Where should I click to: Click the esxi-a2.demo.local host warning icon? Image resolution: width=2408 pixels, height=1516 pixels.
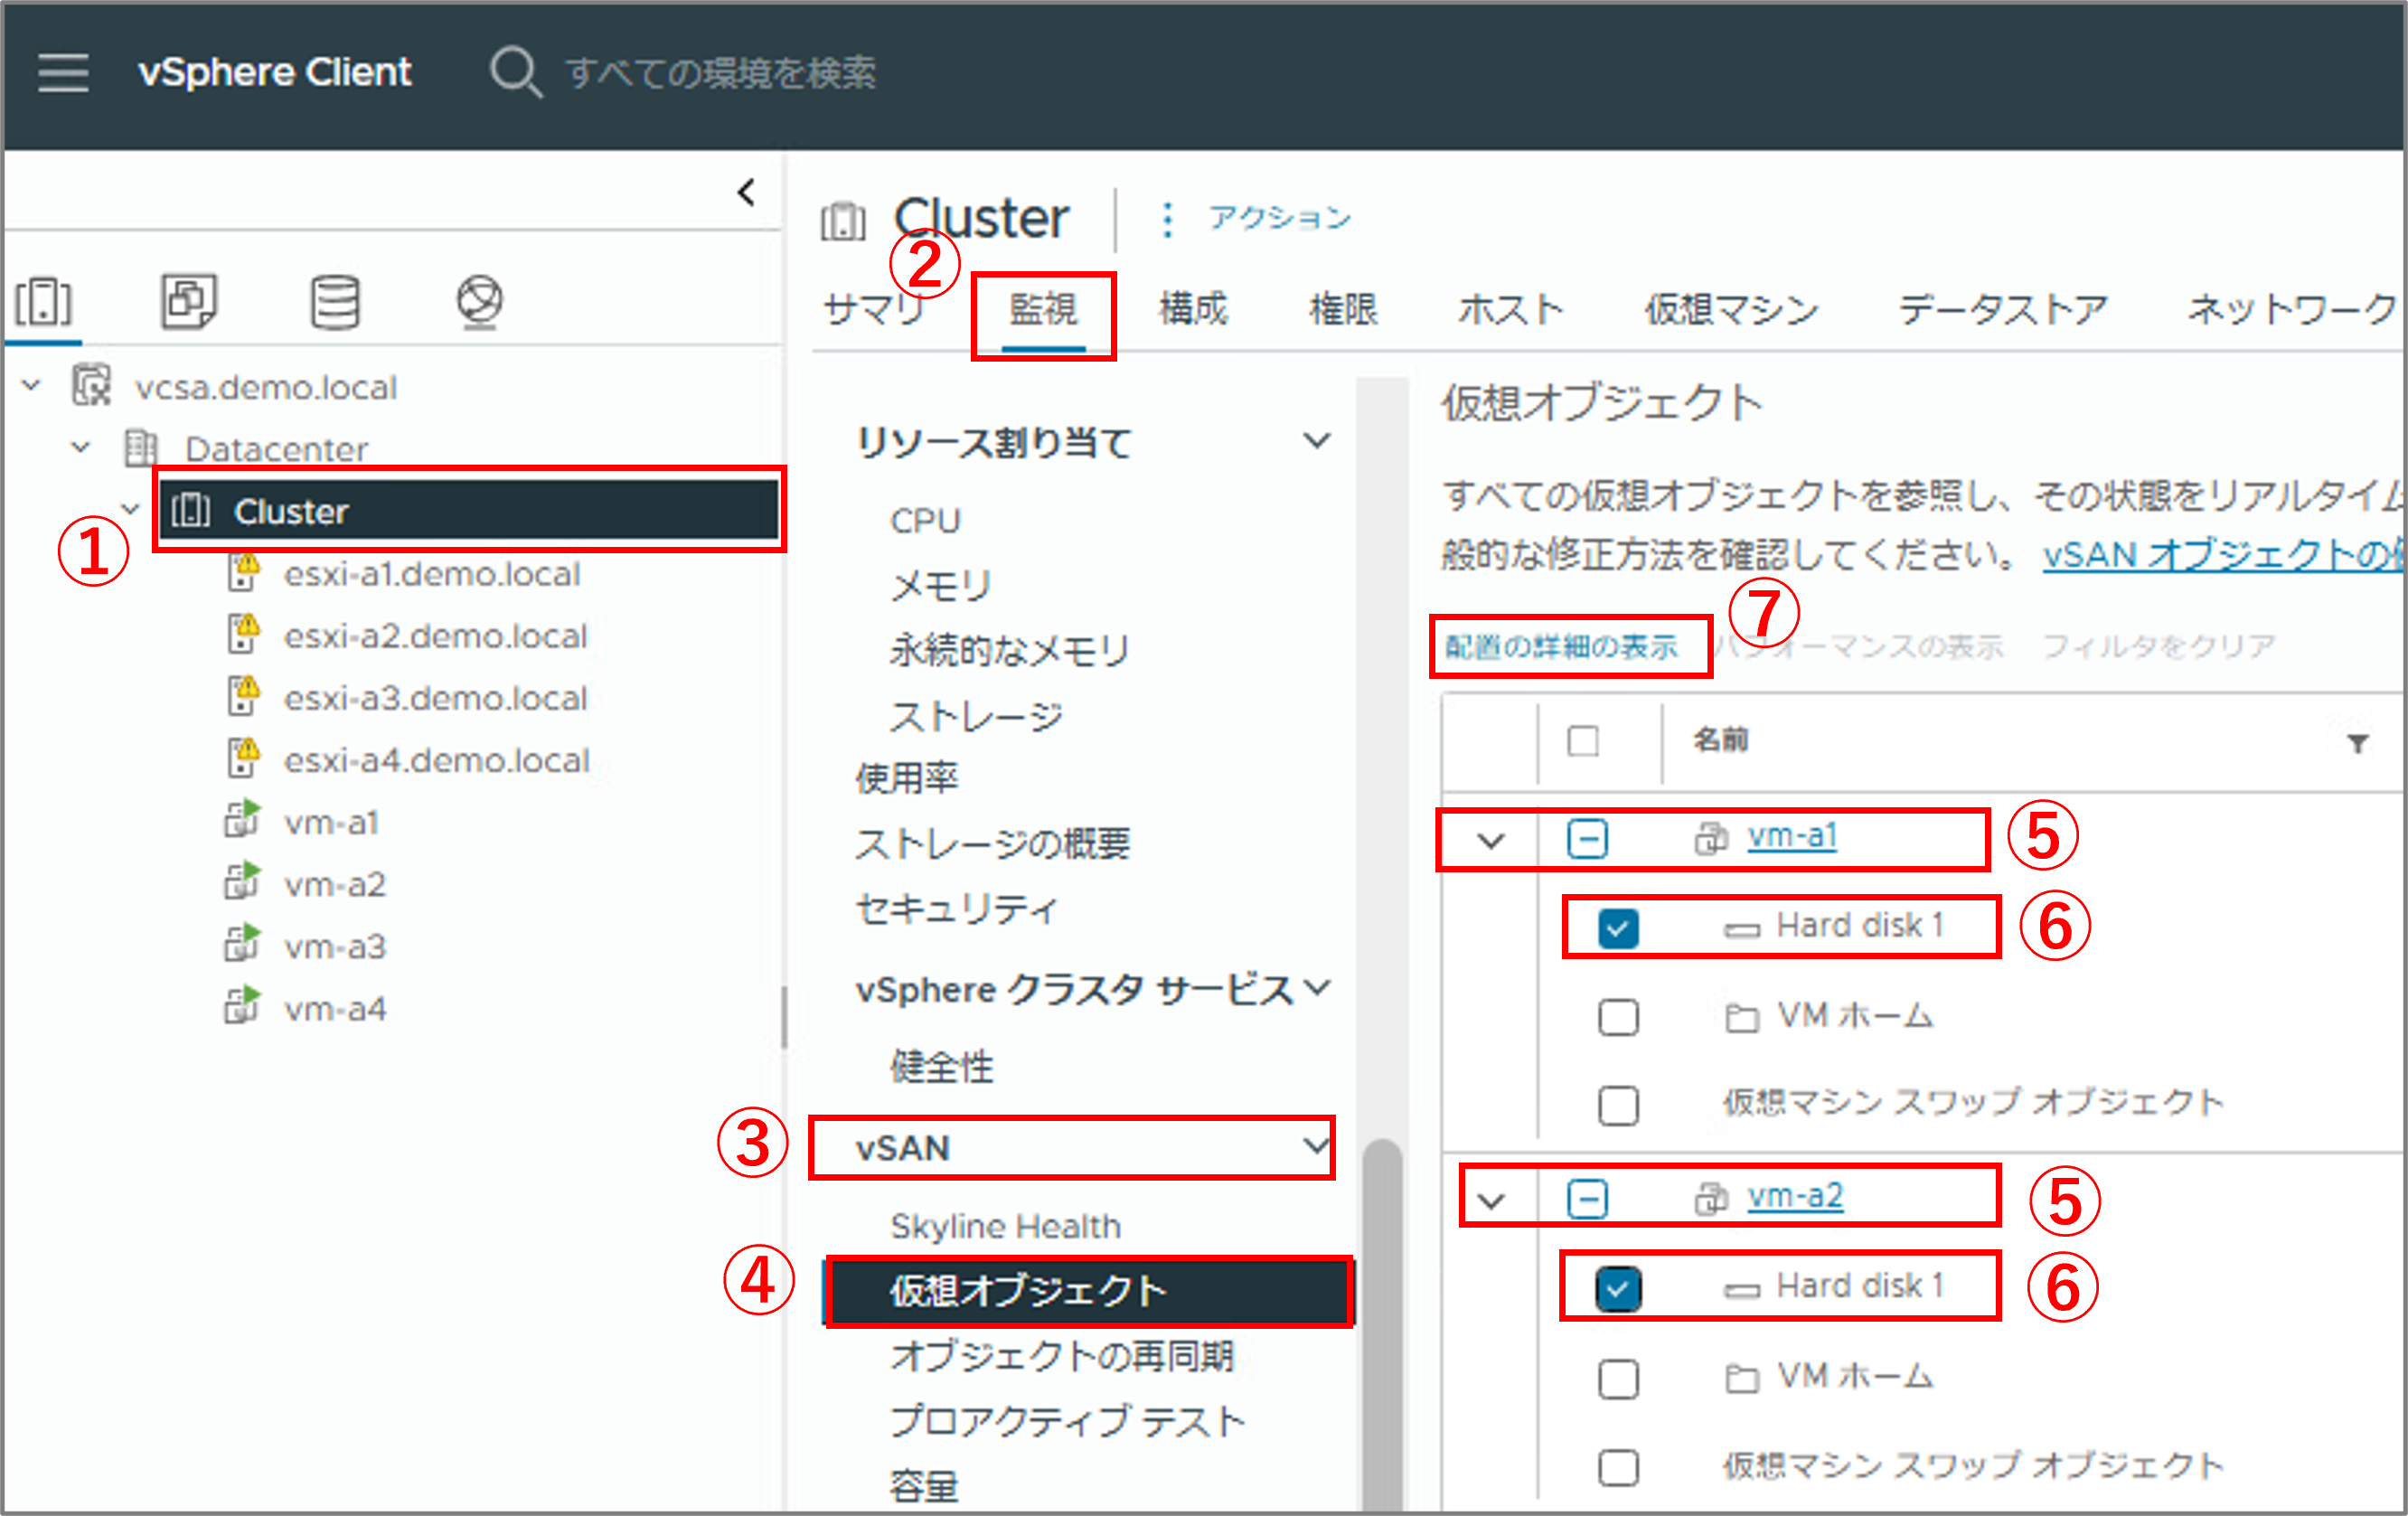point(243,635)
